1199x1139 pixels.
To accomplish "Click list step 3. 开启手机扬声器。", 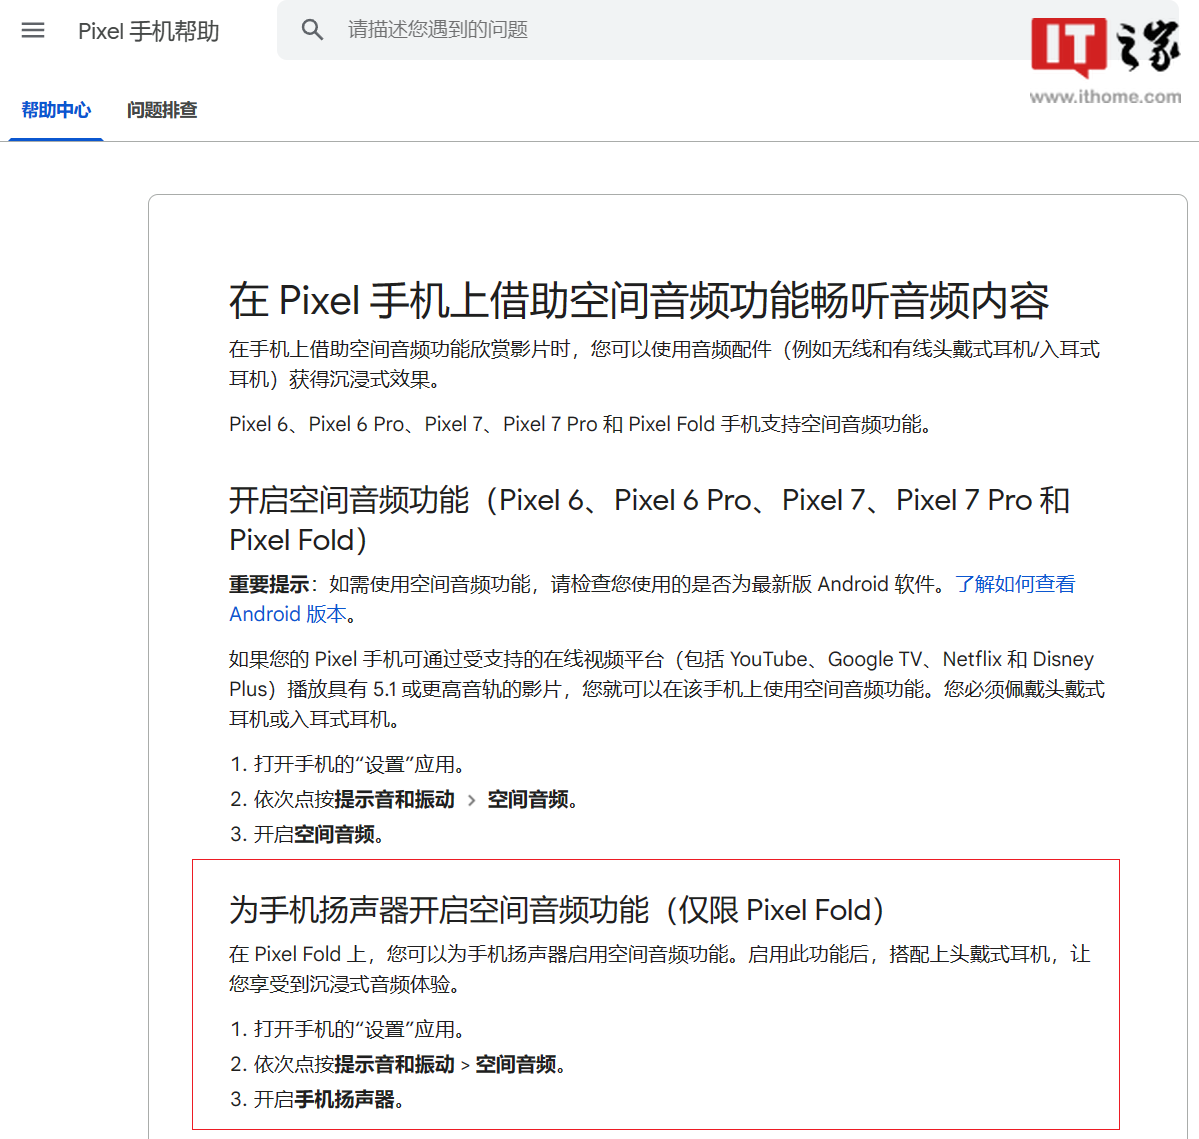I will click(317, 1100).
